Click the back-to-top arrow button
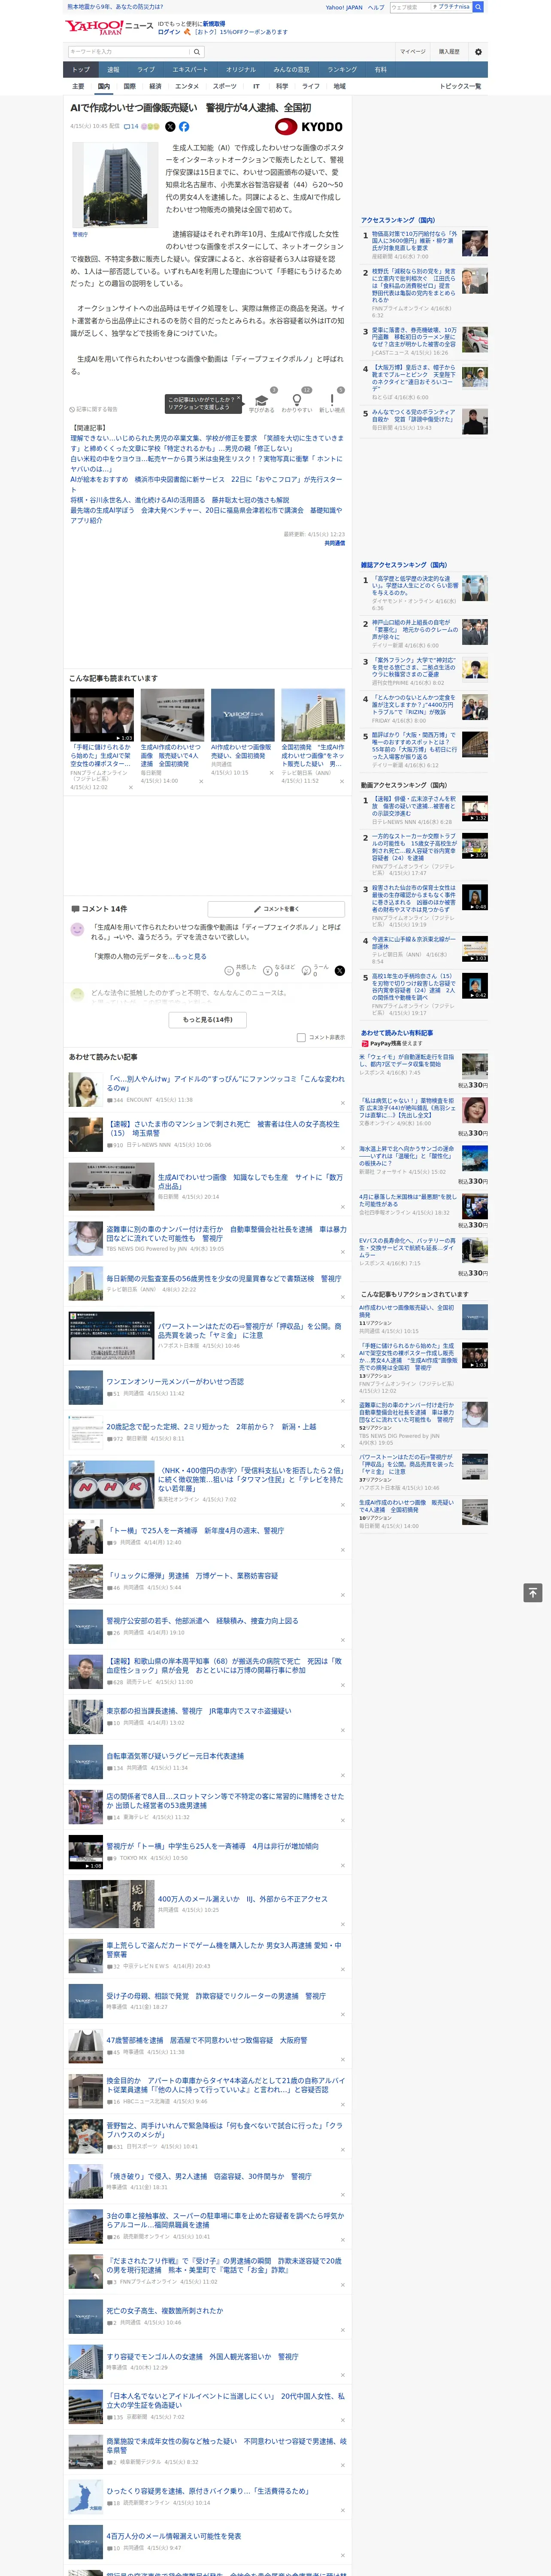This screenshot has height=2576, width=551. click(533, 1592)
